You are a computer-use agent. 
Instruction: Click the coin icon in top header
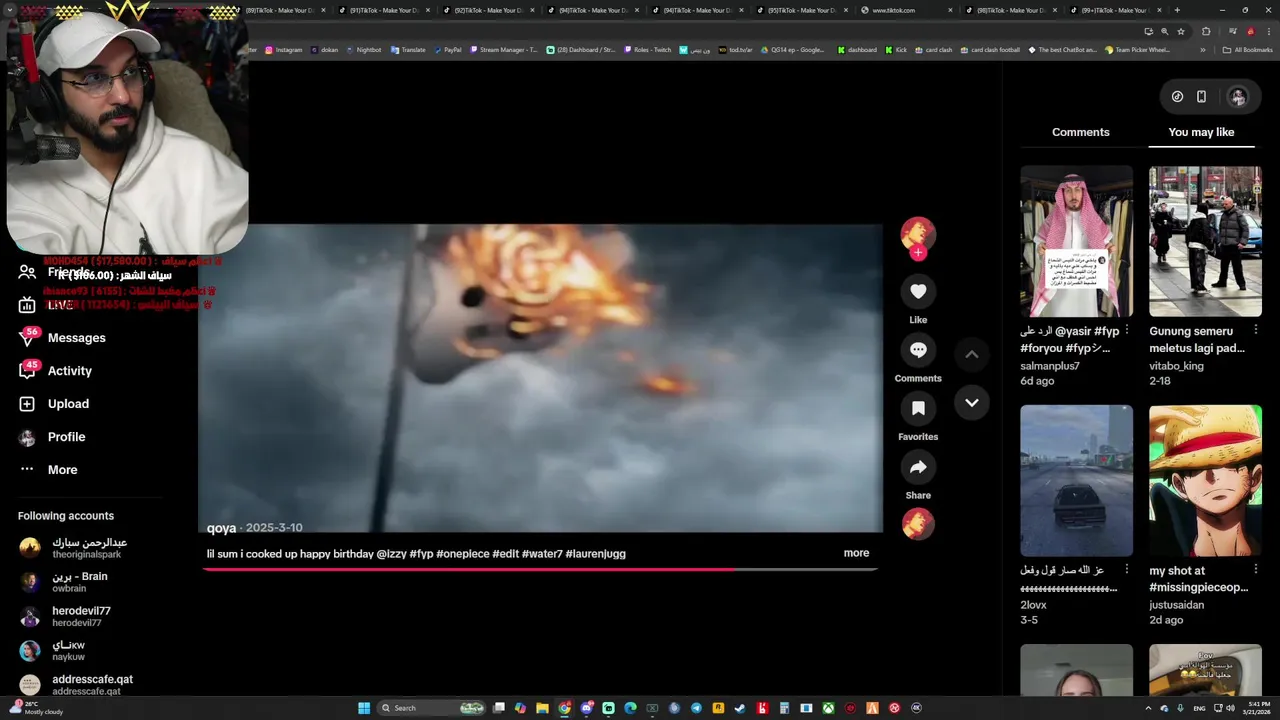pos(1177,97)
